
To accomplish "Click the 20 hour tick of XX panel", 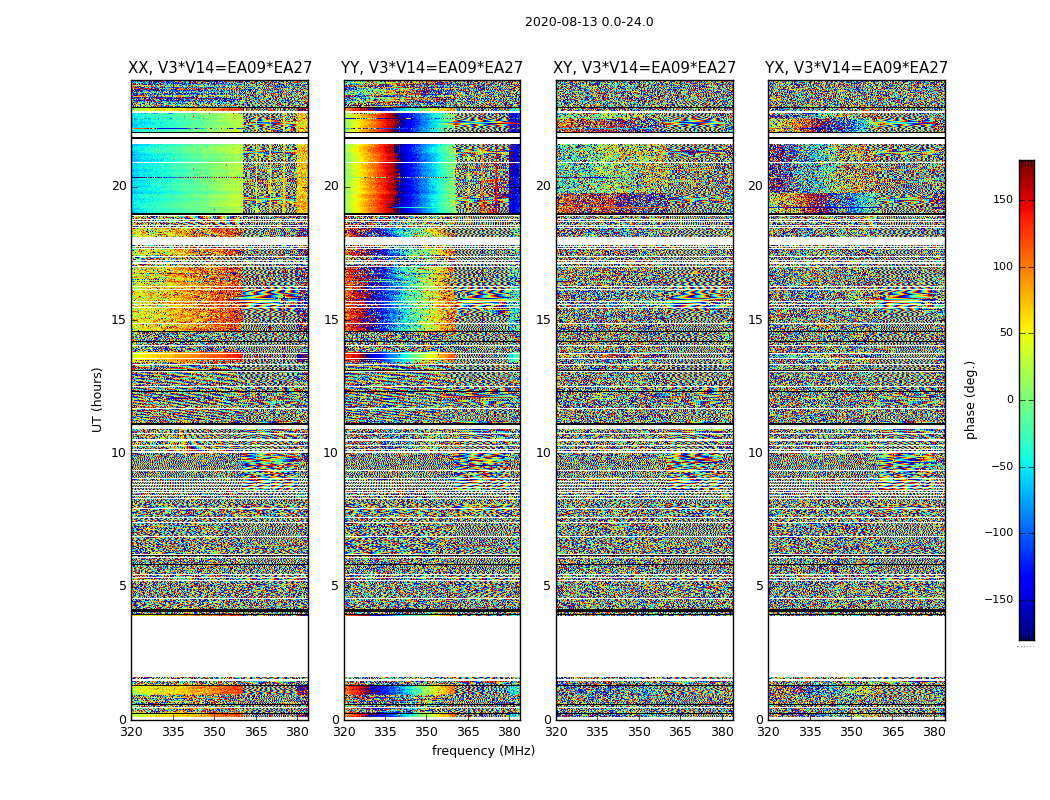I will point(119,186).
